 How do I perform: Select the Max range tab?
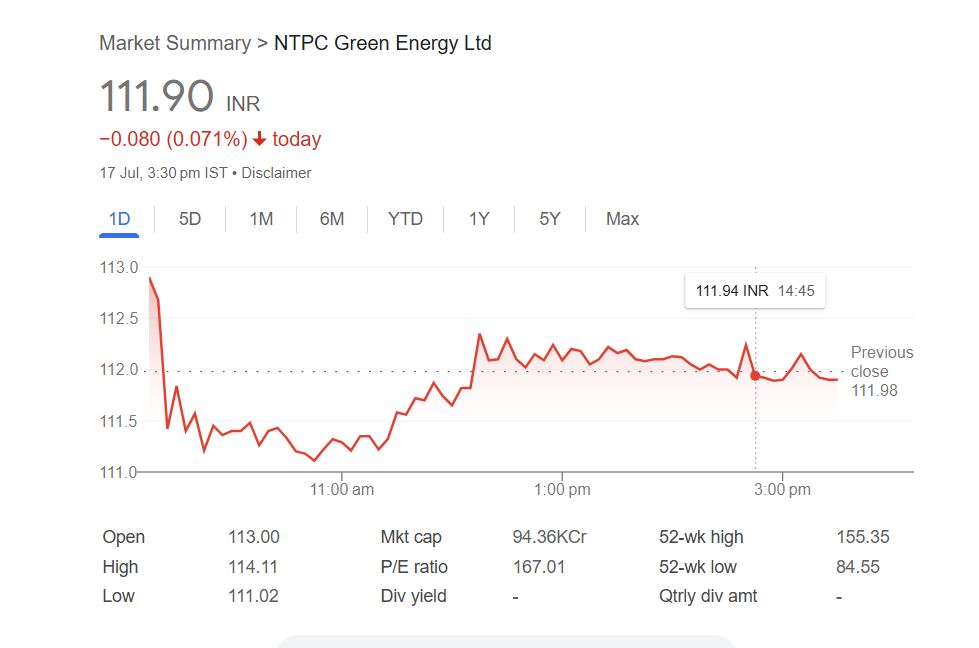[622, 219]
